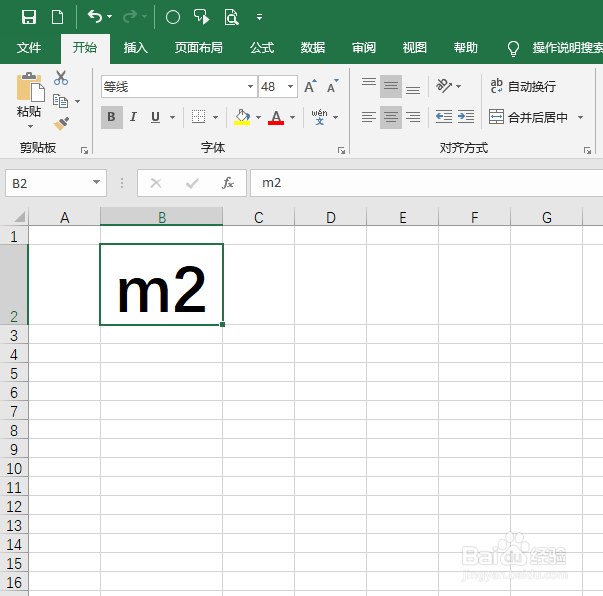
Task: Expand the font name dropdown arrow
Action: [x=250, y=86]
